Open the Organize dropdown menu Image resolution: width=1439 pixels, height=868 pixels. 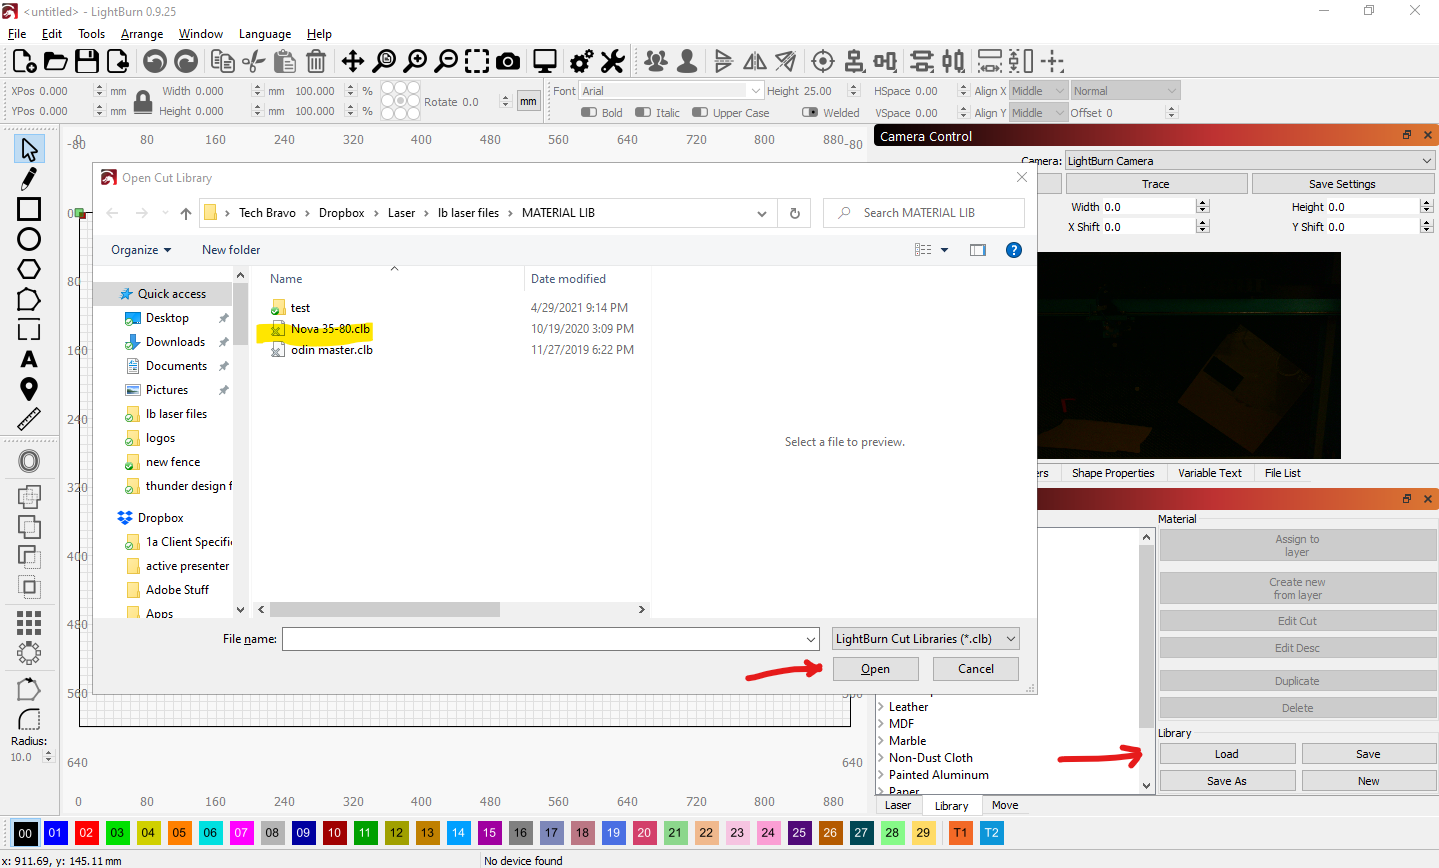(141, 250)
